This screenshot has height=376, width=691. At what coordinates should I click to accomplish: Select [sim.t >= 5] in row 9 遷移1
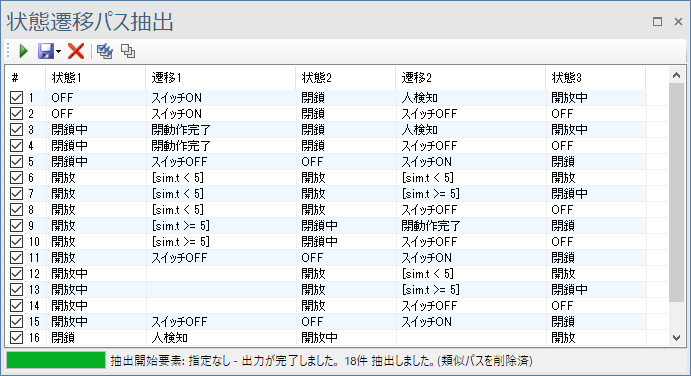pos(181,226)
